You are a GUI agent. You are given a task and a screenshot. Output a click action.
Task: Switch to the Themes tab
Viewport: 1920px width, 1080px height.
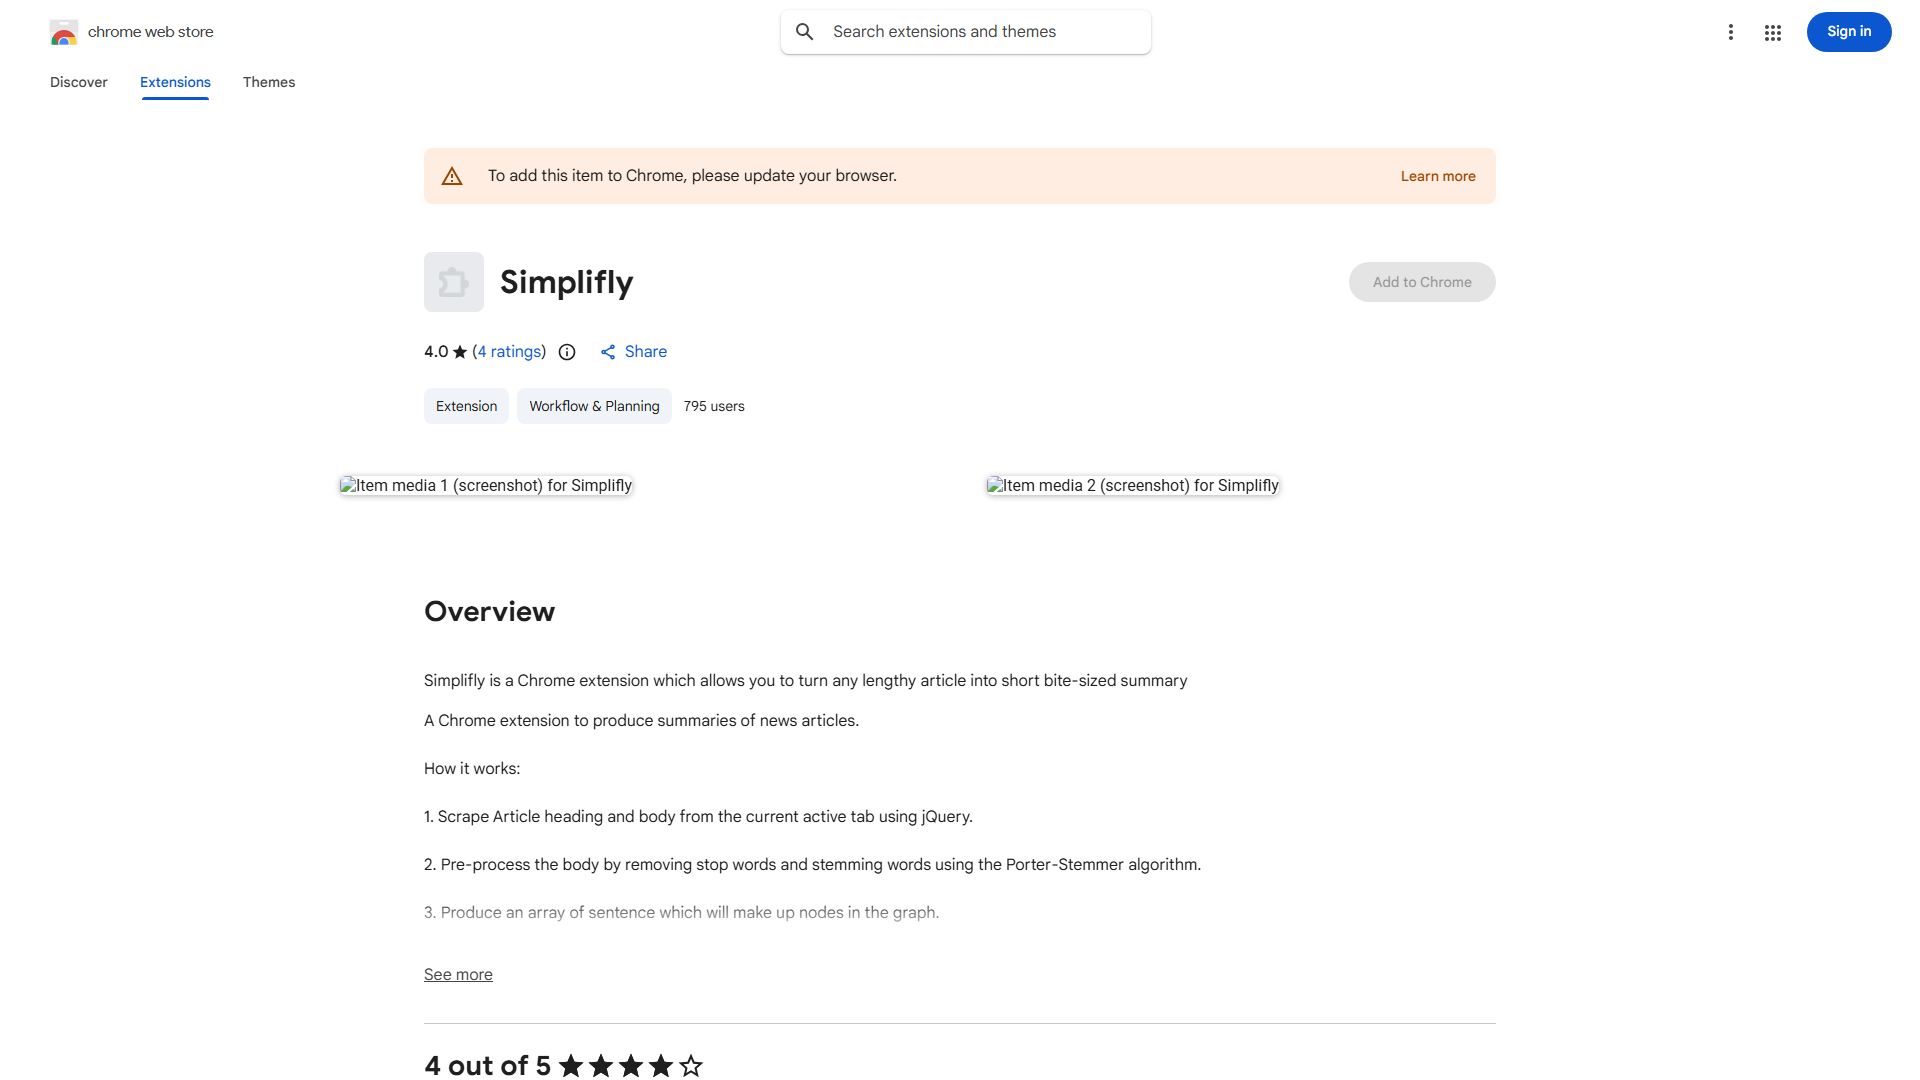click(x=268, y=82)
